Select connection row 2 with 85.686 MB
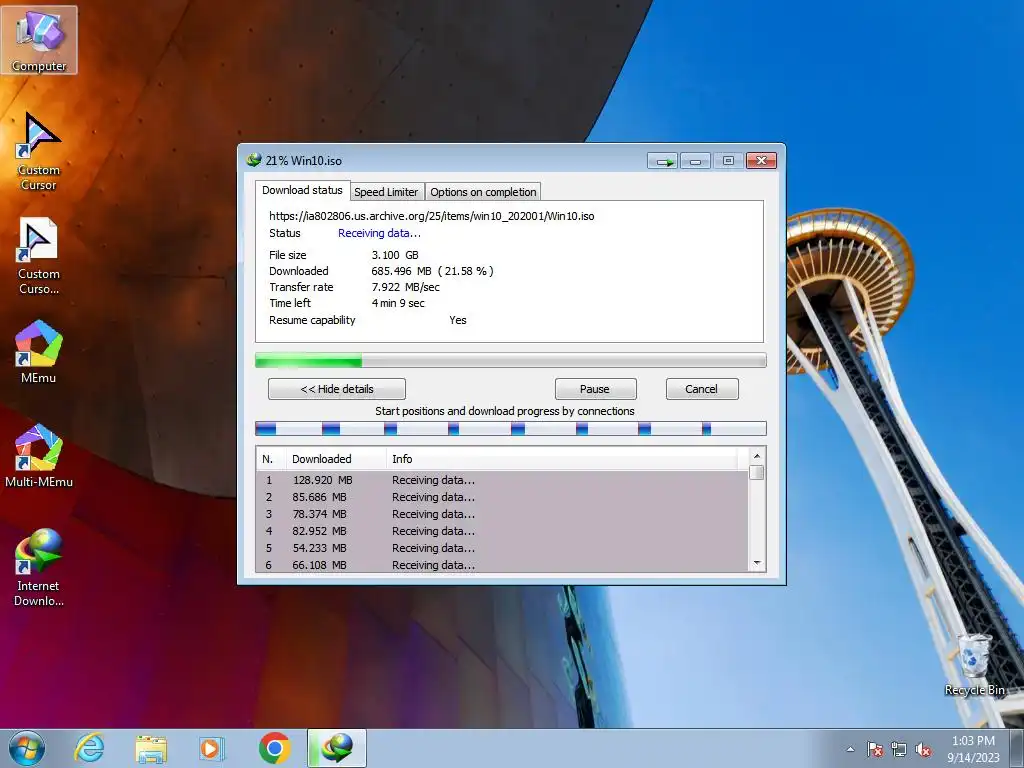This screenshot has height=768, width=1024. [x=502, y=497]
